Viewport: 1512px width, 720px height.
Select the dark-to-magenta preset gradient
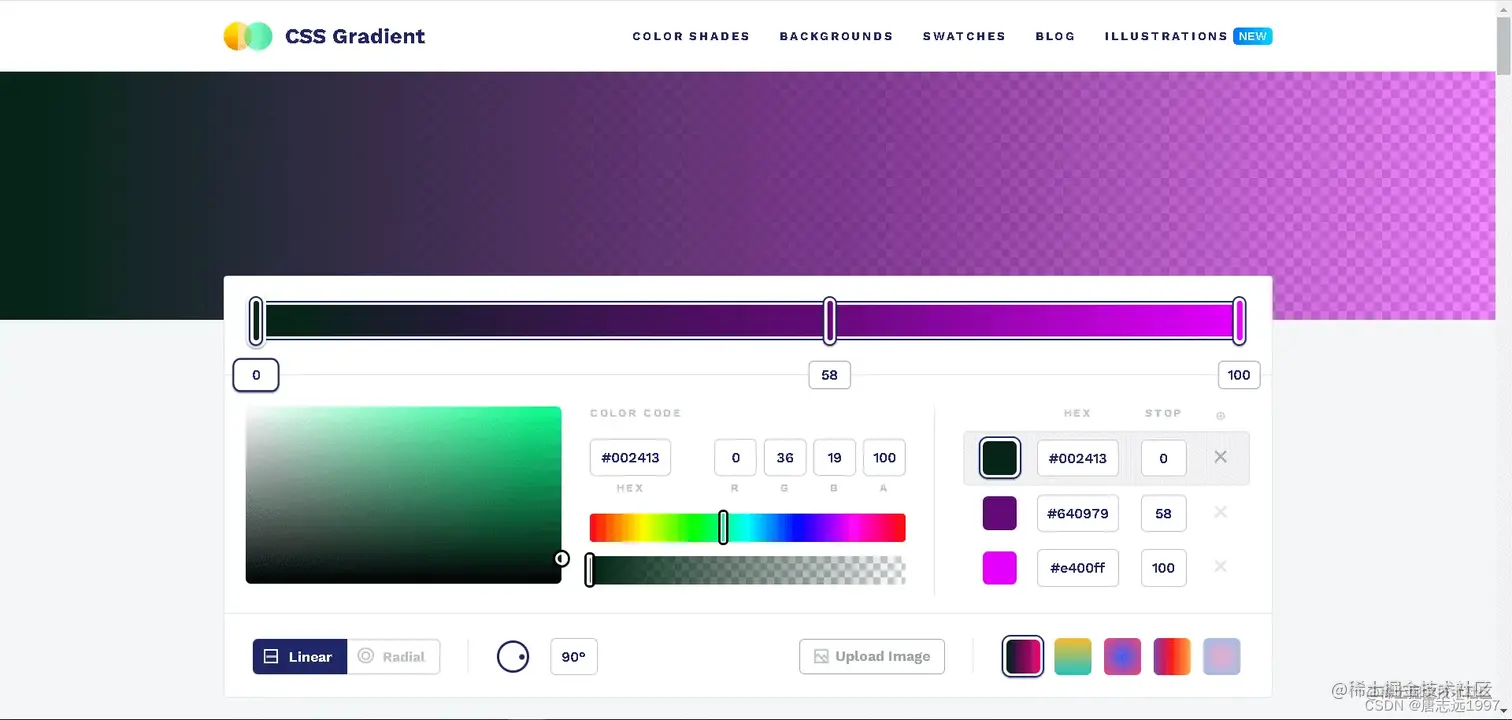(x=1023, y=657)
